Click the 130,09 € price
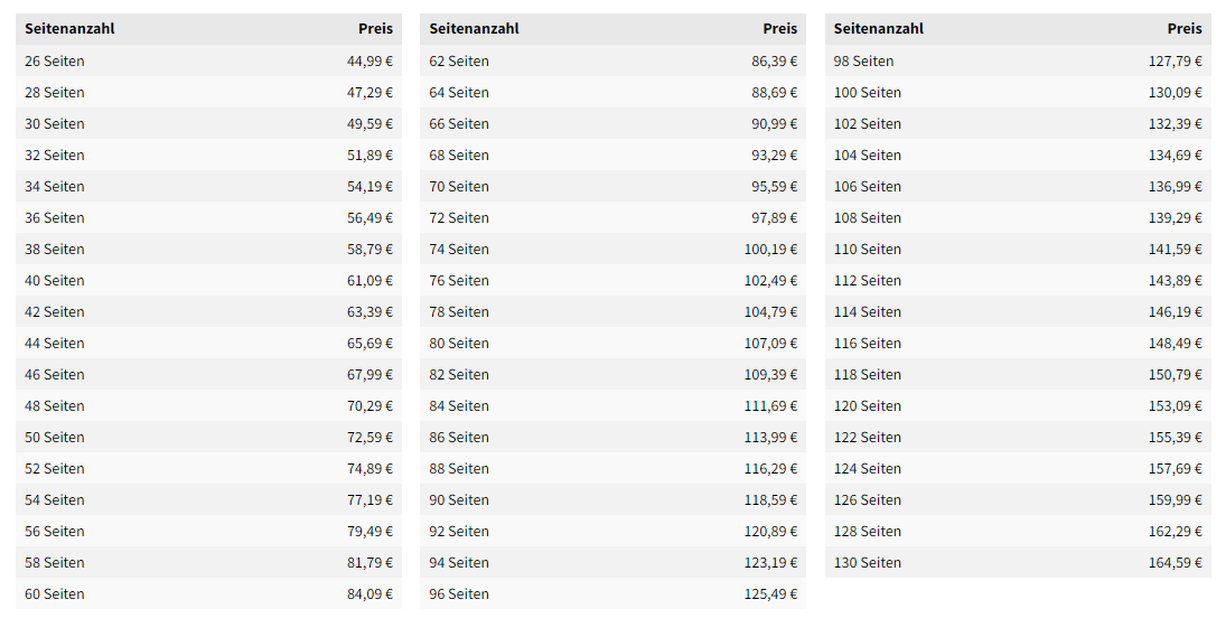This screenshot has height=637, width=1216. coord(1176,92)
